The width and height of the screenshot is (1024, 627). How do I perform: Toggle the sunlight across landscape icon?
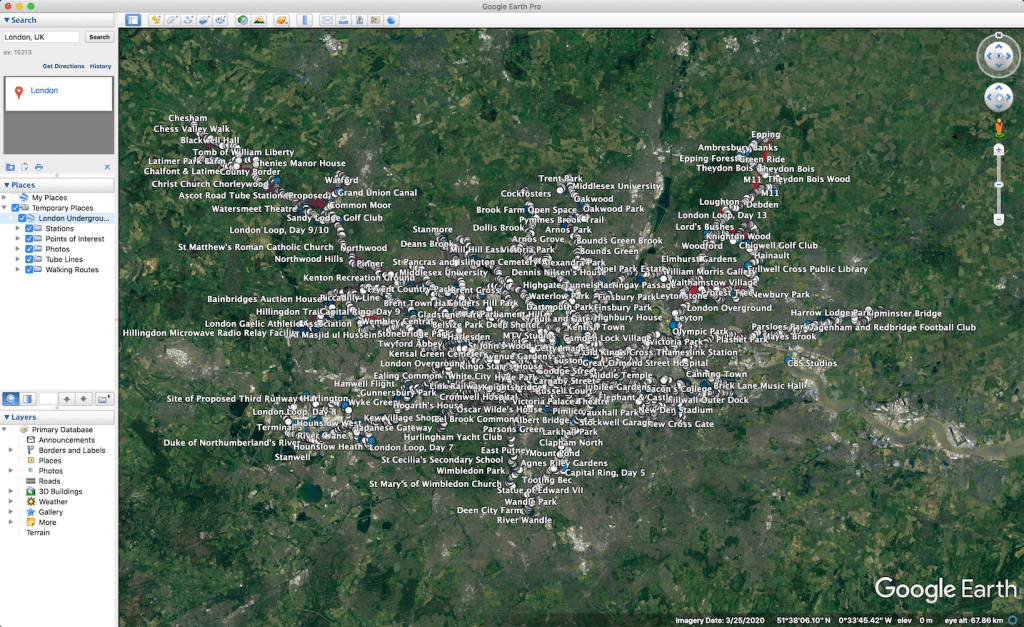pyautogui.click(x=259, y=20)
